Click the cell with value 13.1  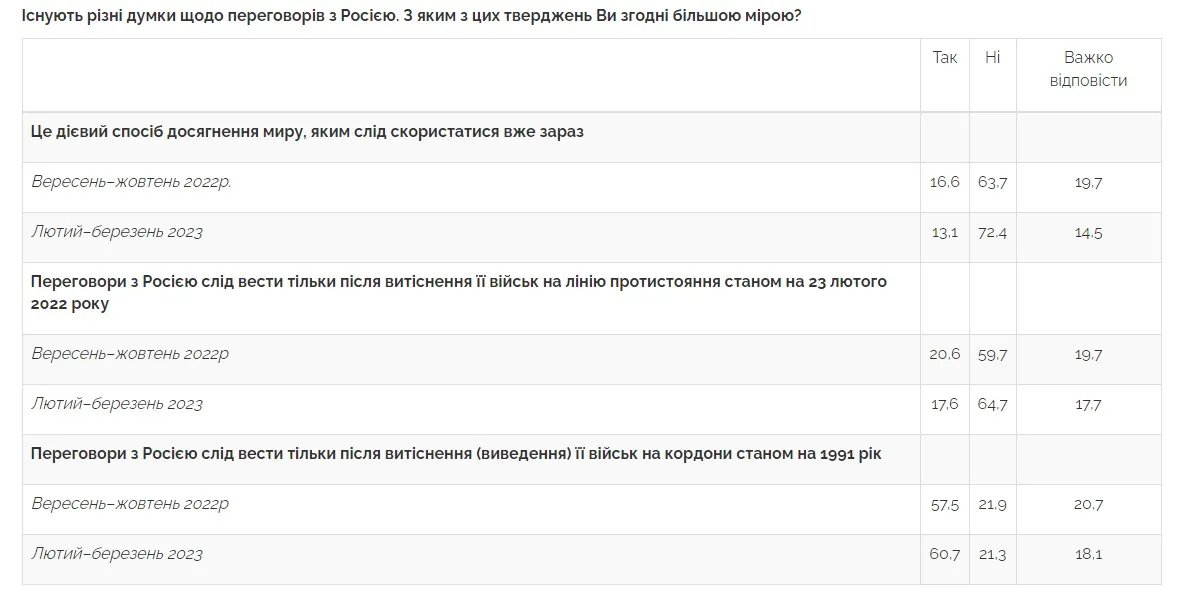point(944,232)
